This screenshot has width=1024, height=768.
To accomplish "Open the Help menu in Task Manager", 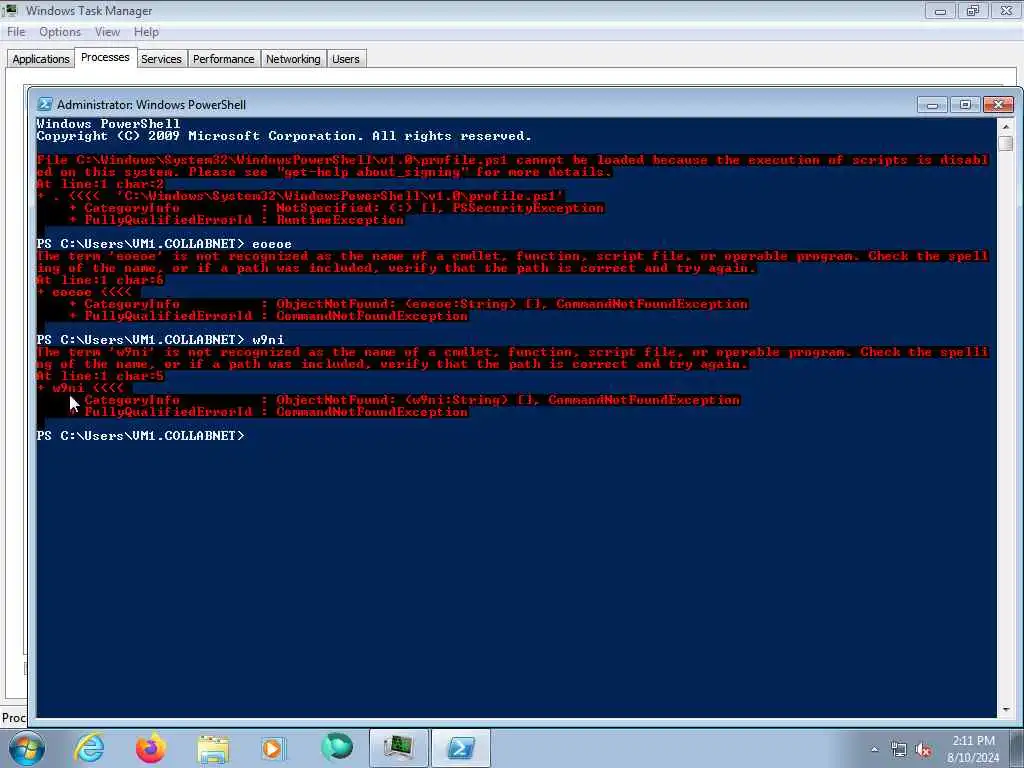I will pos(146,32).
